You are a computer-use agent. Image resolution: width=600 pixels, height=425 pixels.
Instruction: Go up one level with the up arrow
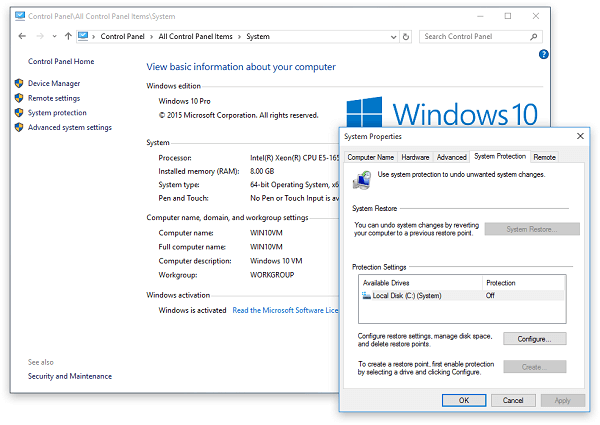click(x=68, y=36)
